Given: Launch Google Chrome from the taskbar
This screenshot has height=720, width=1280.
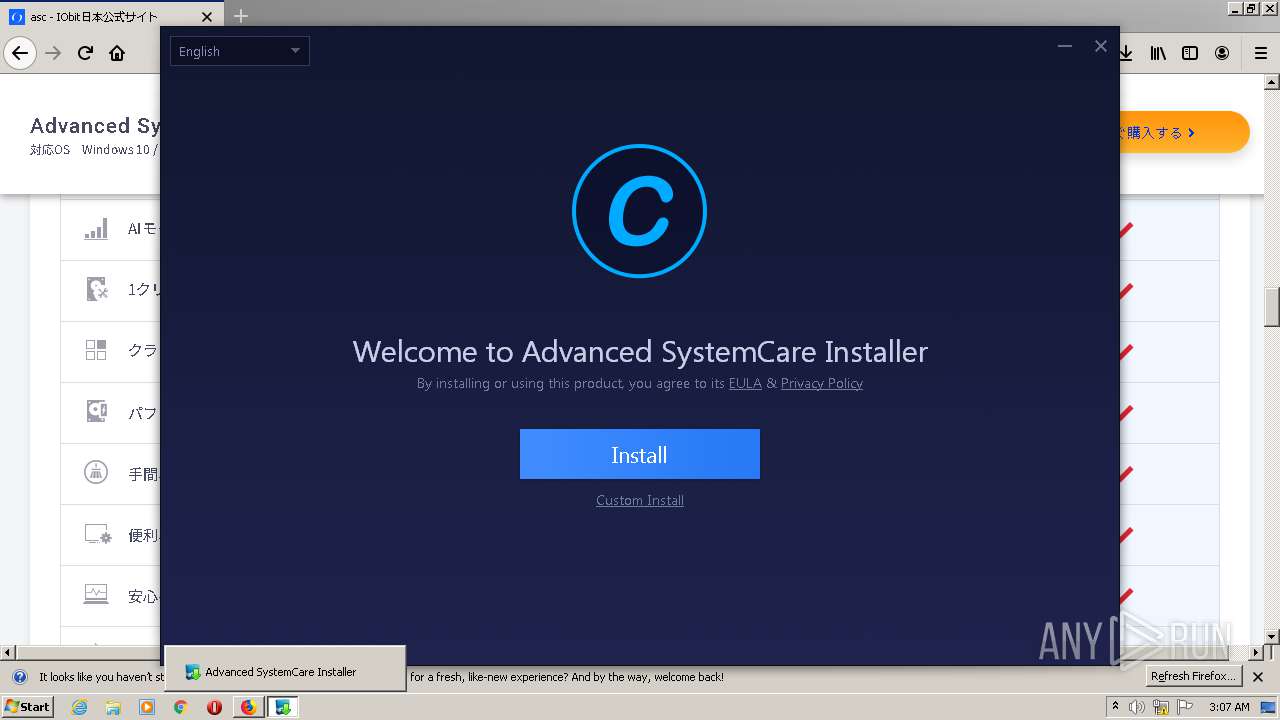Looking at the screenshot, I should [180, 707].
